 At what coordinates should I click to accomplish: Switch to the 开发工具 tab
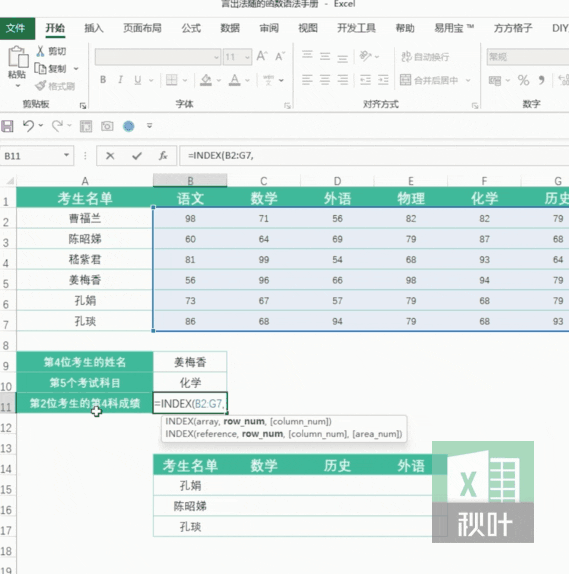click(356, 28)
